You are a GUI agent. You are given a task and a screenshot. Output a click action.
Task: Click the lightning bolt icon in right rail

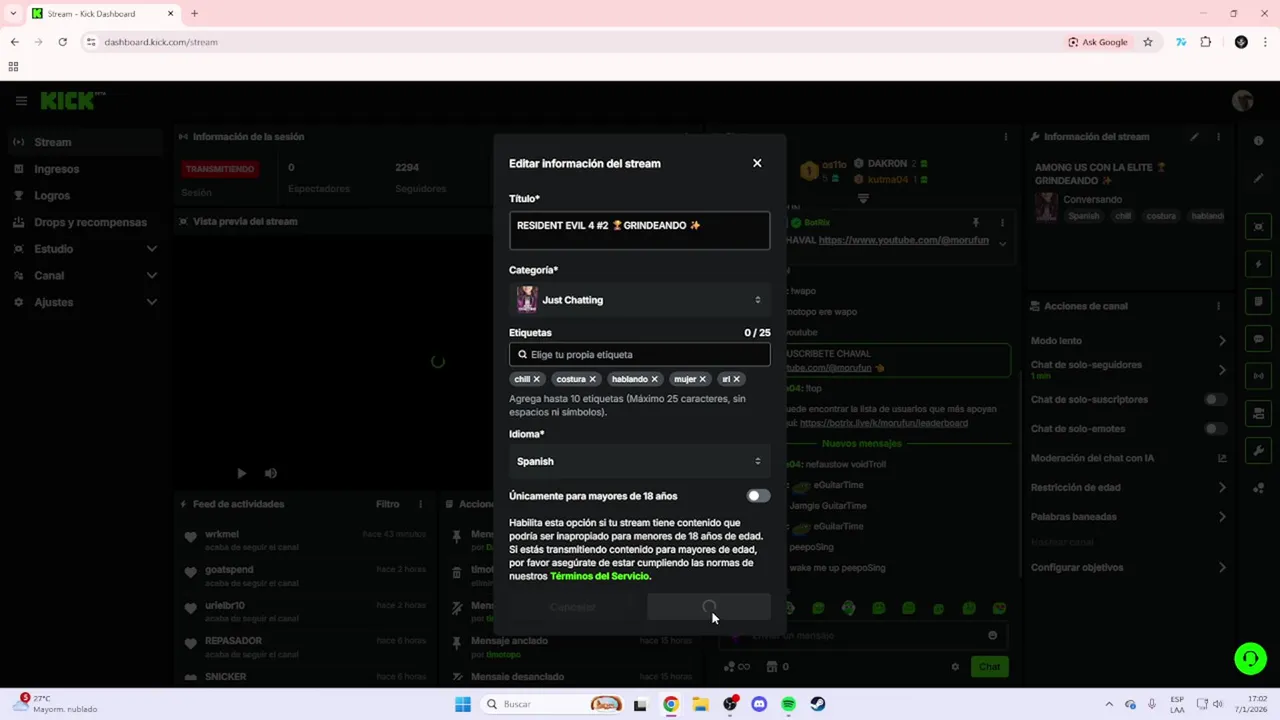[1259, 264]
